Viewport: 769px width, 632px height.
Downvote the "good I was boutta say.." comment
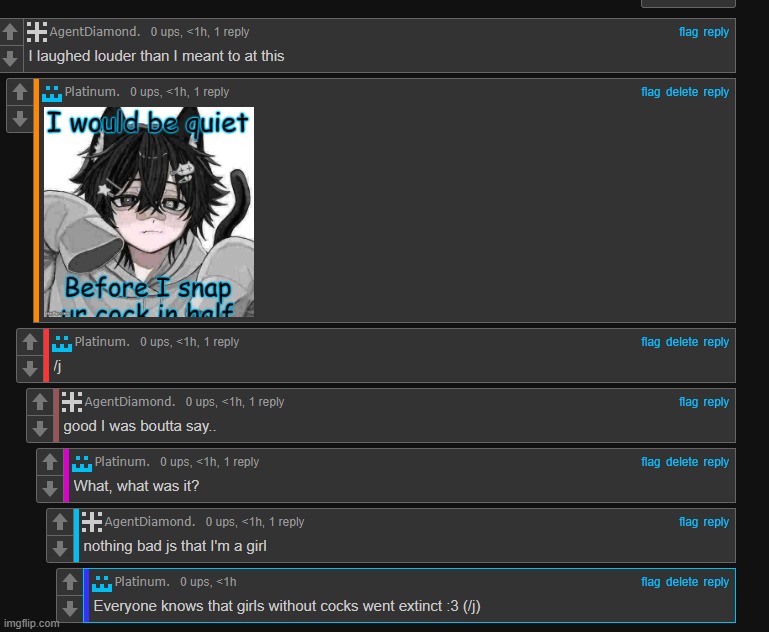40,429
